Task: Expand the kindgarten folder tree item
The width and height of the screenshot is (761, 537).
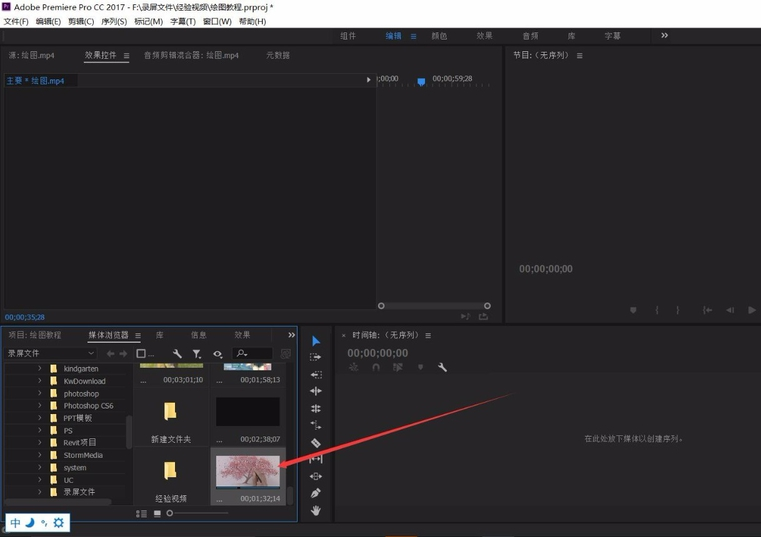Action: click(x=41, y=369)
